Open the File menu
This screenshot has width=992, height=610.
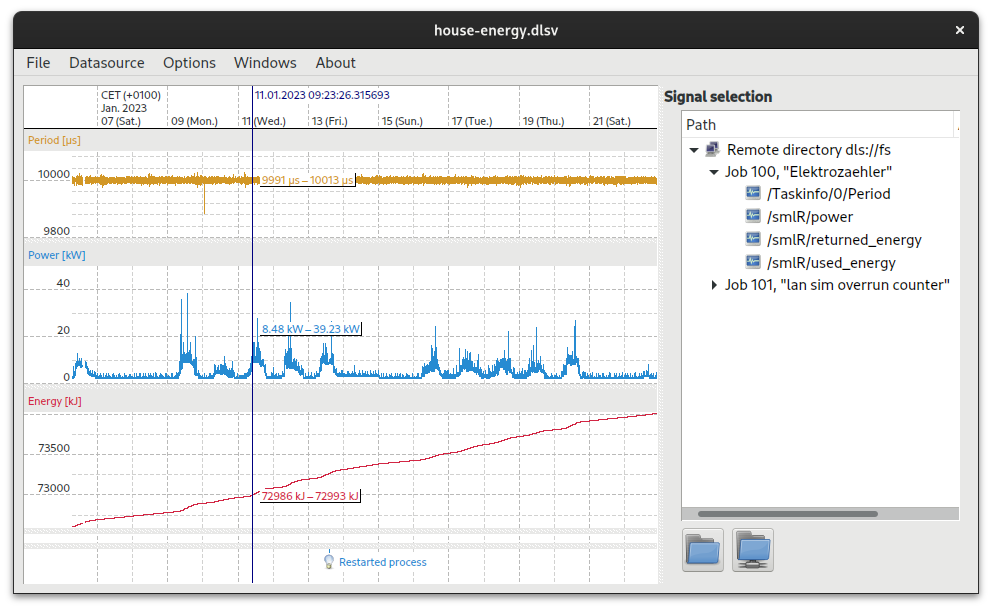pos(38,62)
